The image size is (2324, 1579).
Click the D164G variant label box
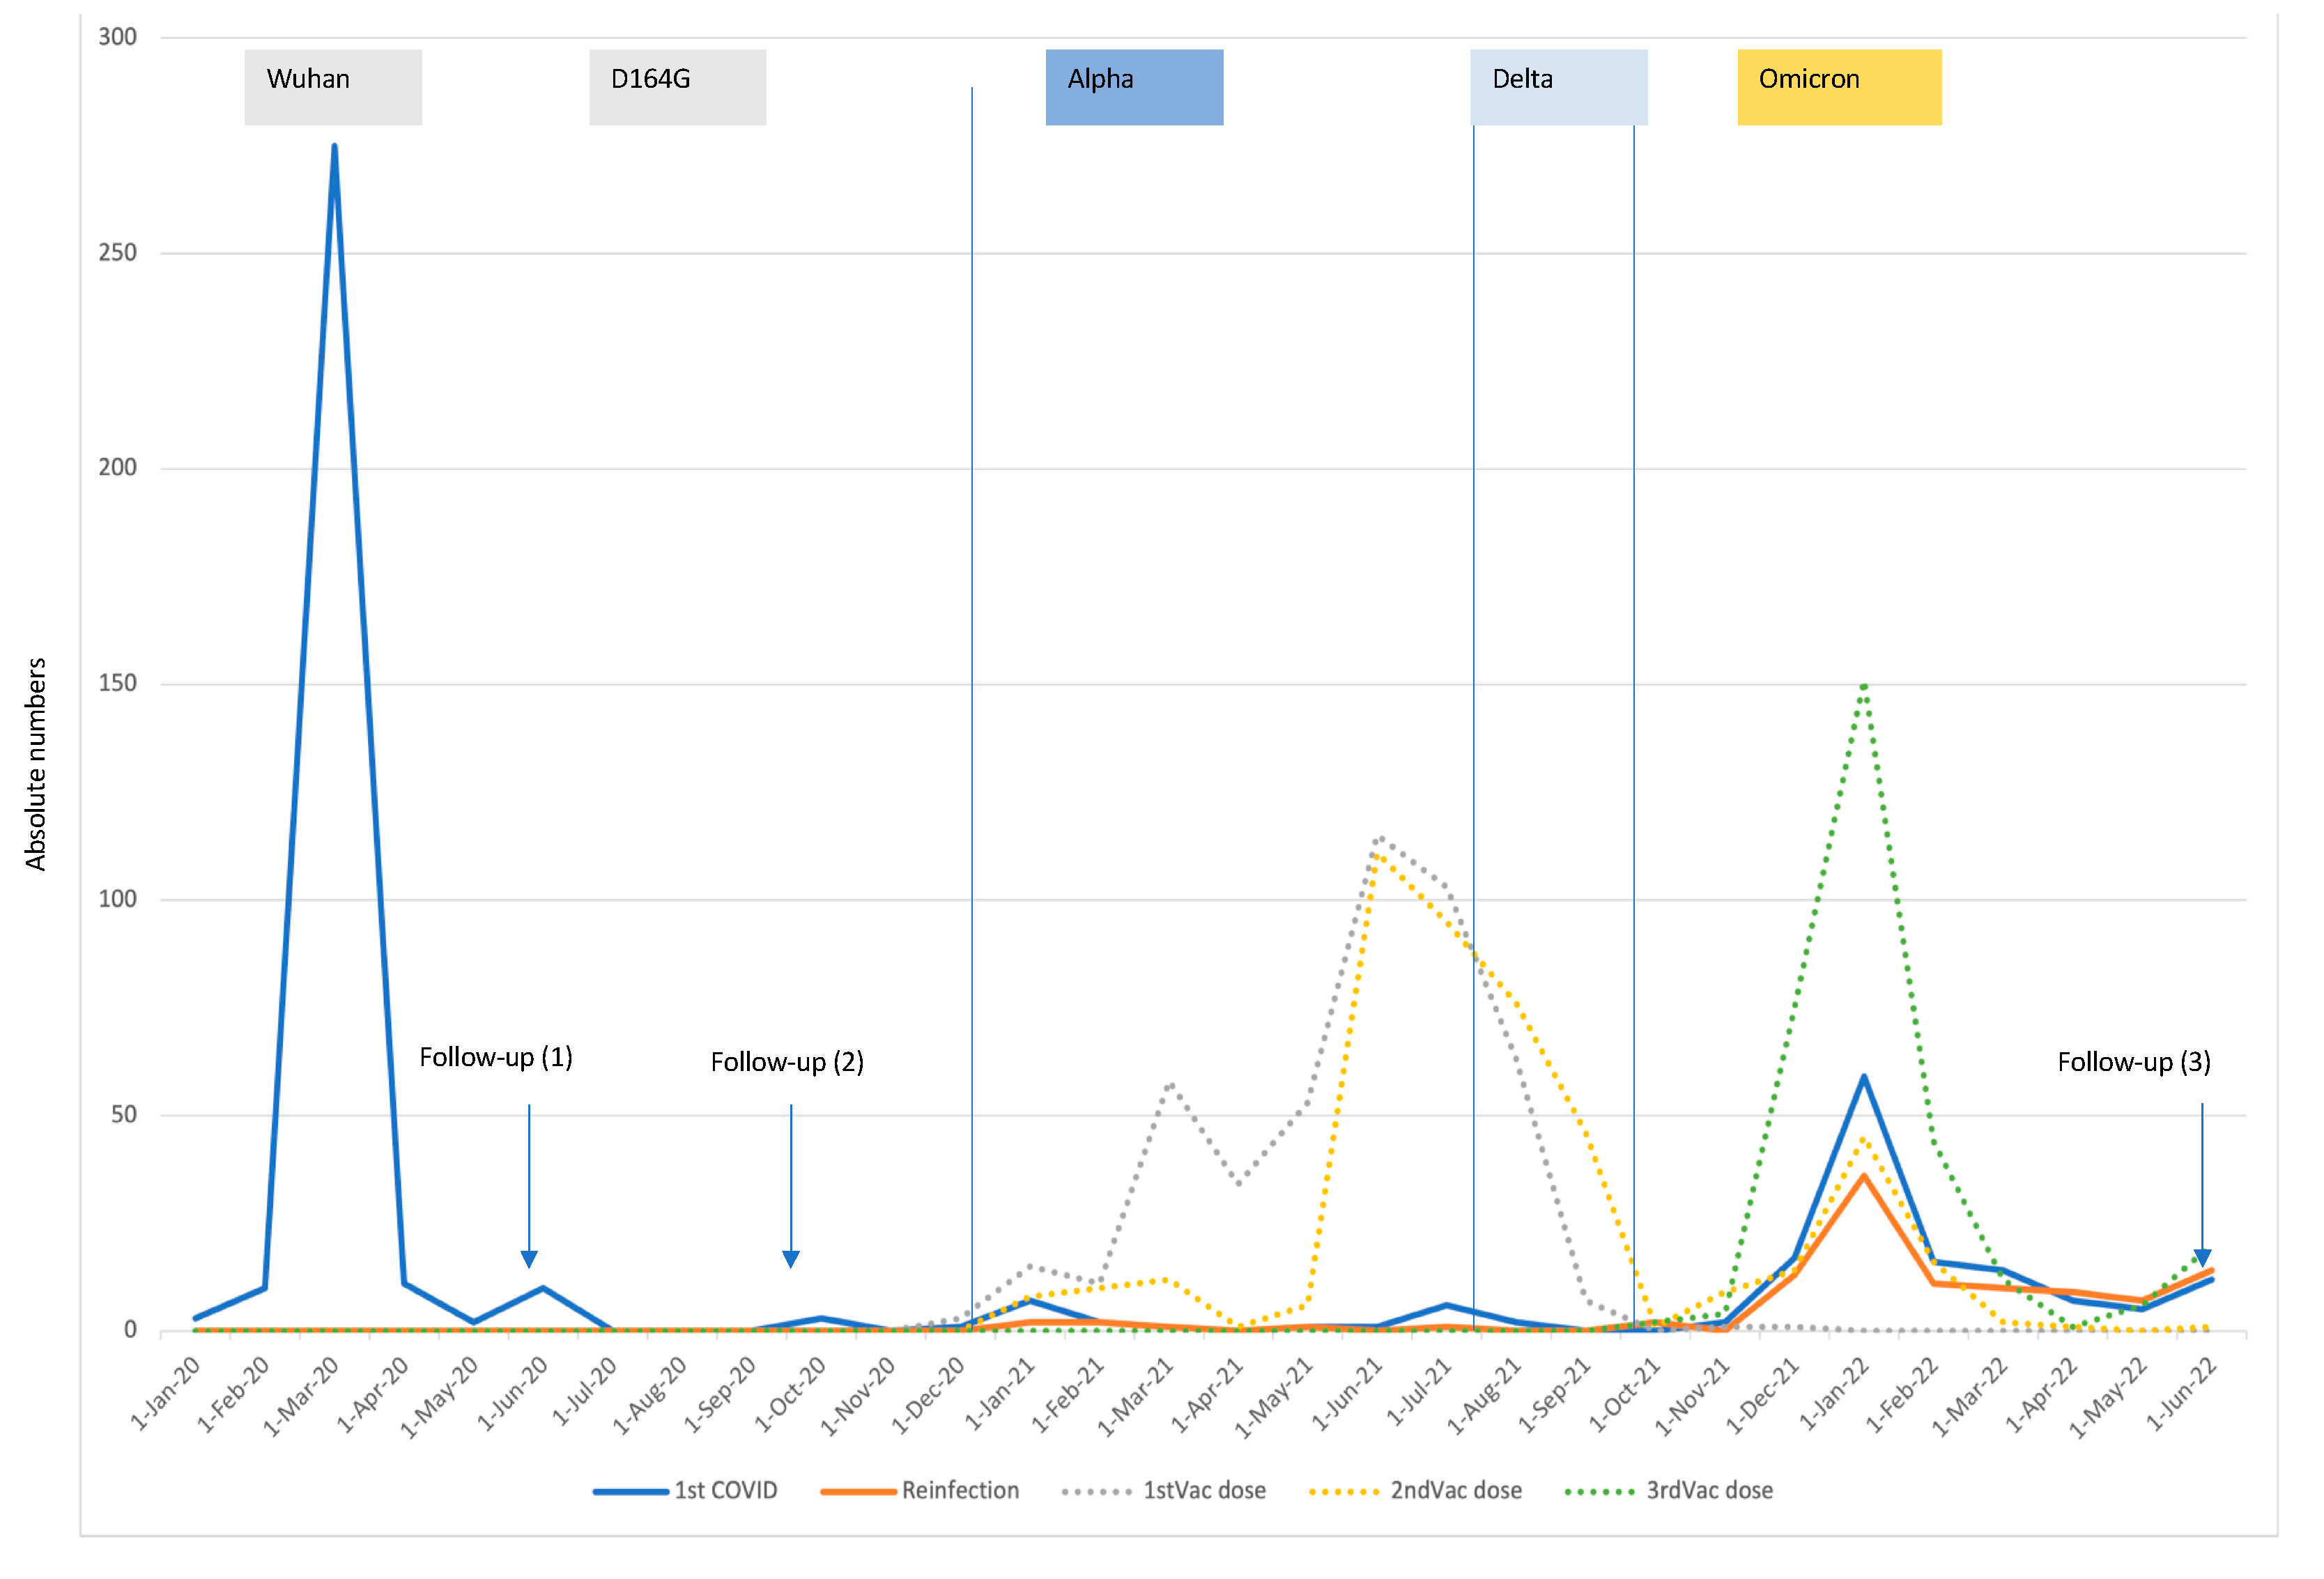click(677, 87)
